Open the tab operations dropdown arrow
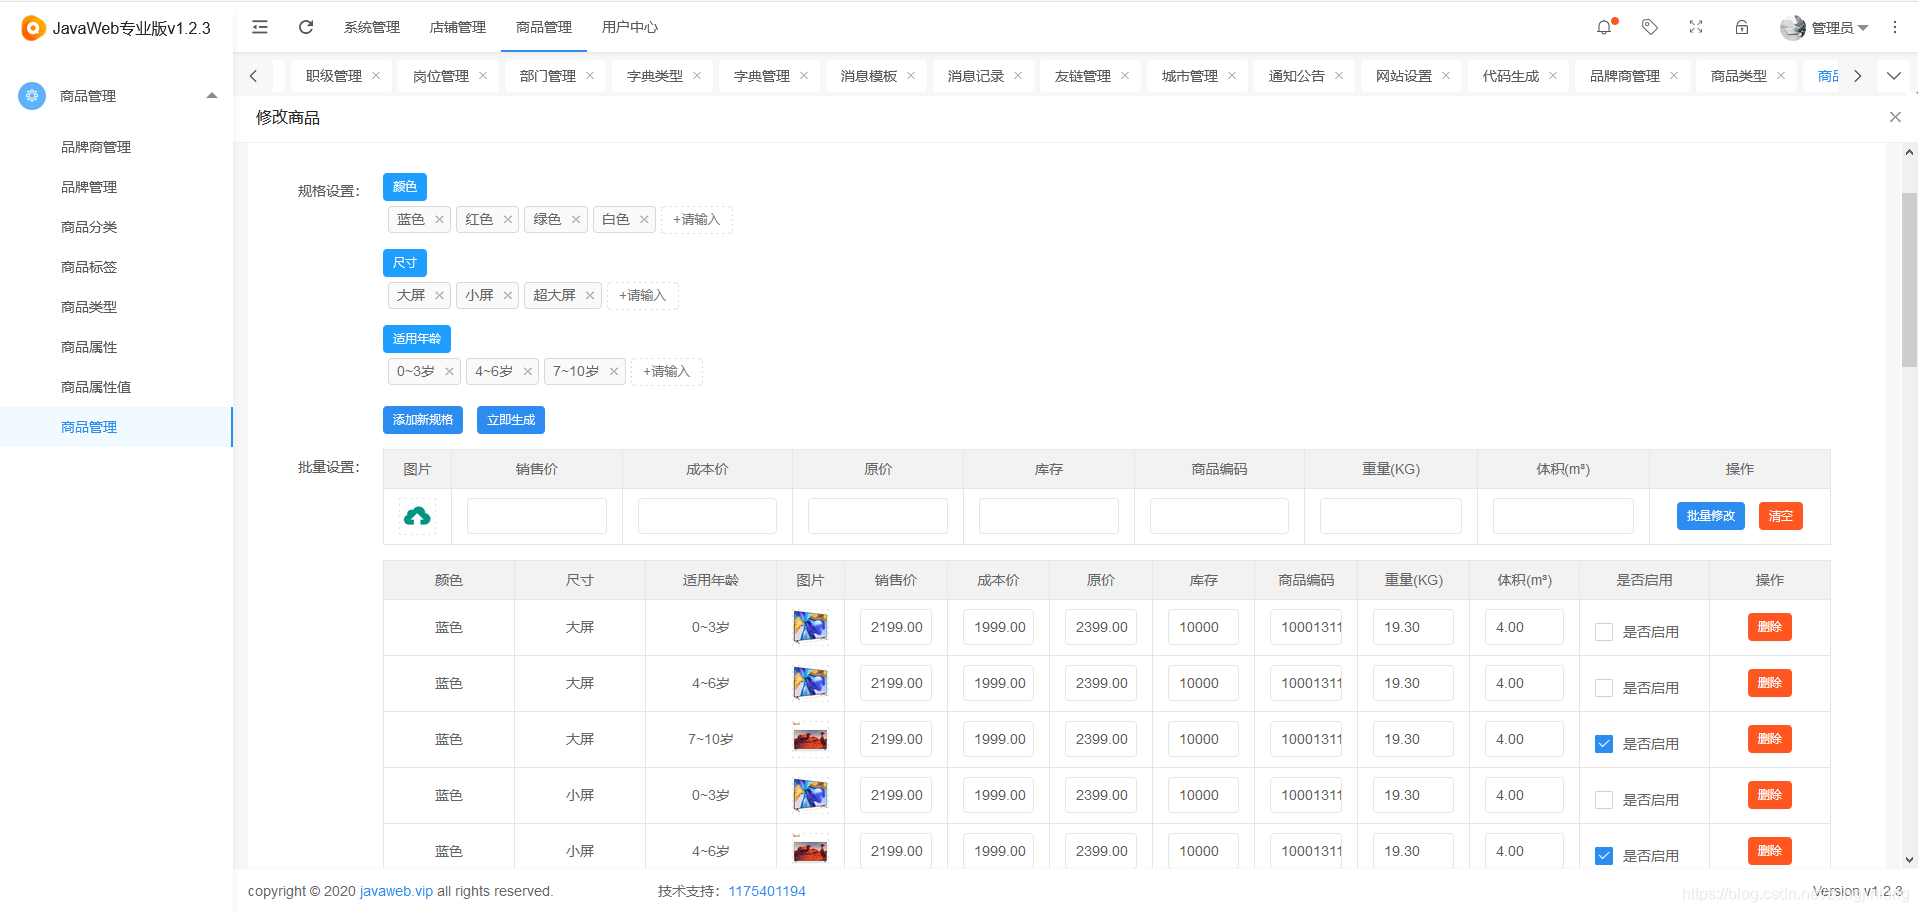The height and width of the screenshot is (912, 1918). click(x=1894, y=76)
